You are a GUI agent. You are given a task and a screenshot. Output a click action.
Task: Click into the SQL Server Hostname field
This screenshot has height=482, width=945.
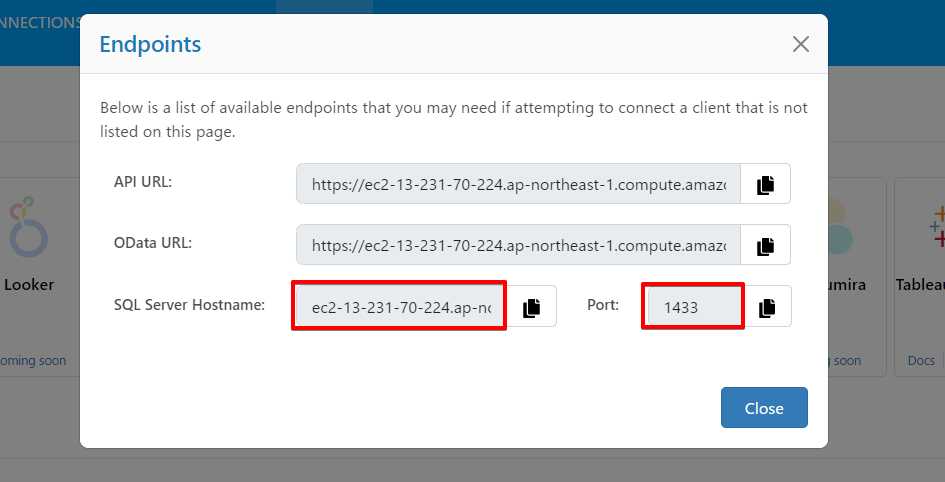(400, 307)
